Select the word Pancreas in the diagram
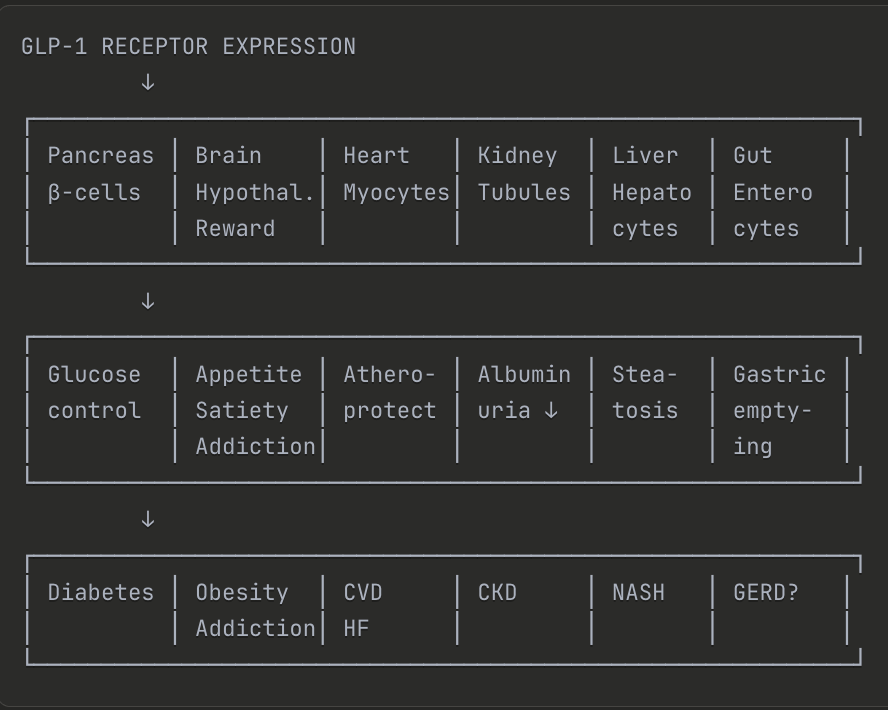Screen dimensions: 888x710 101,156
